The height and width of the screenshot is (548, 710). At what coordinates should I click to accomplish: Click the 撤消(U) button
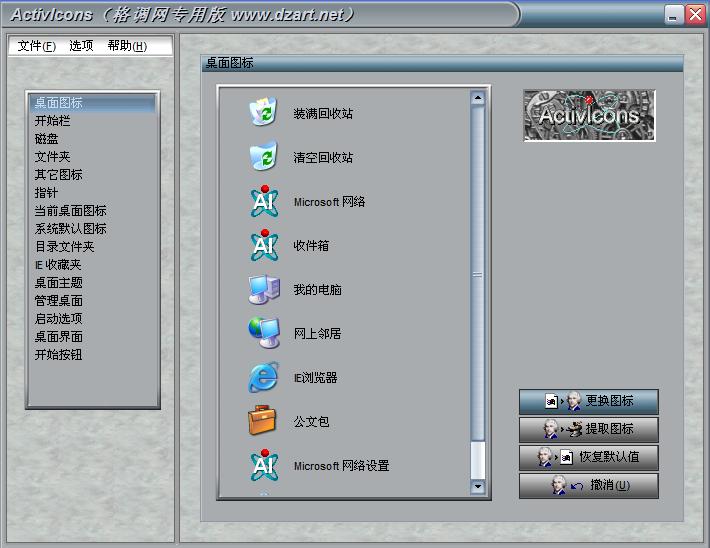589,486
